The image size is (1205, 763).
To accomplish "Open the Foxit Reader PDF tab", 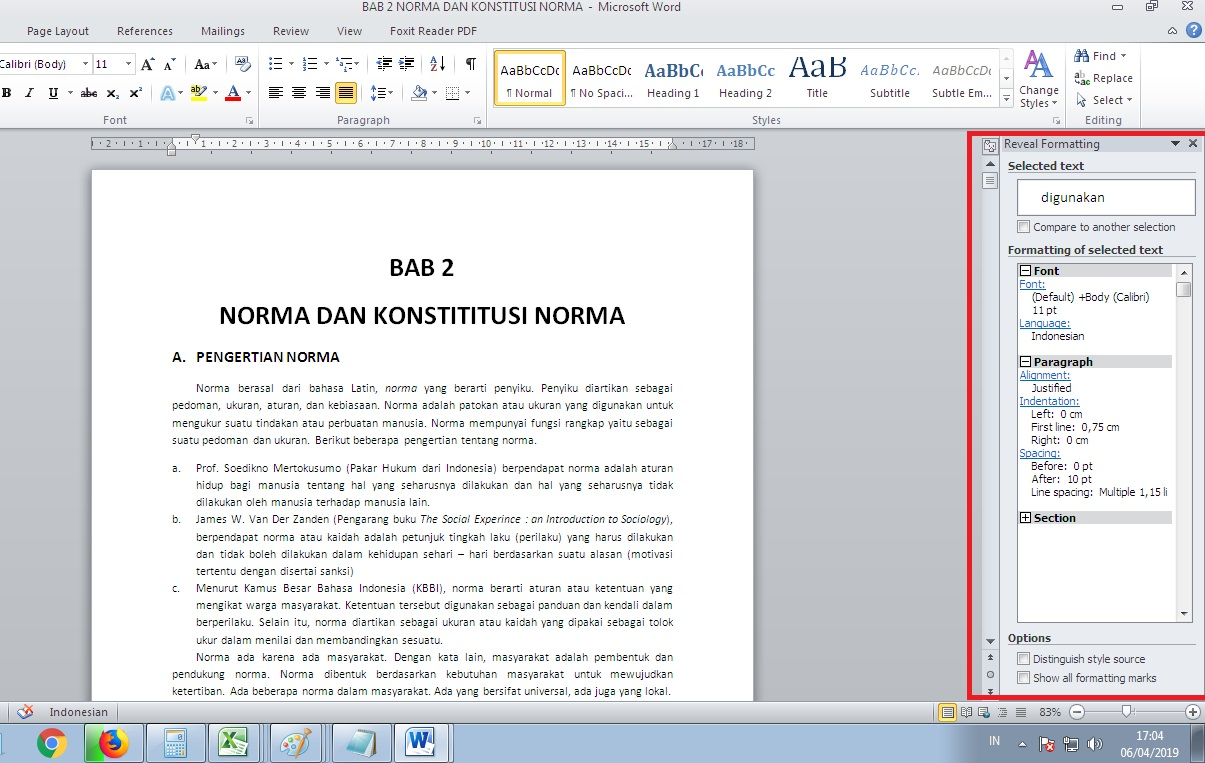I will click(432, 31).
